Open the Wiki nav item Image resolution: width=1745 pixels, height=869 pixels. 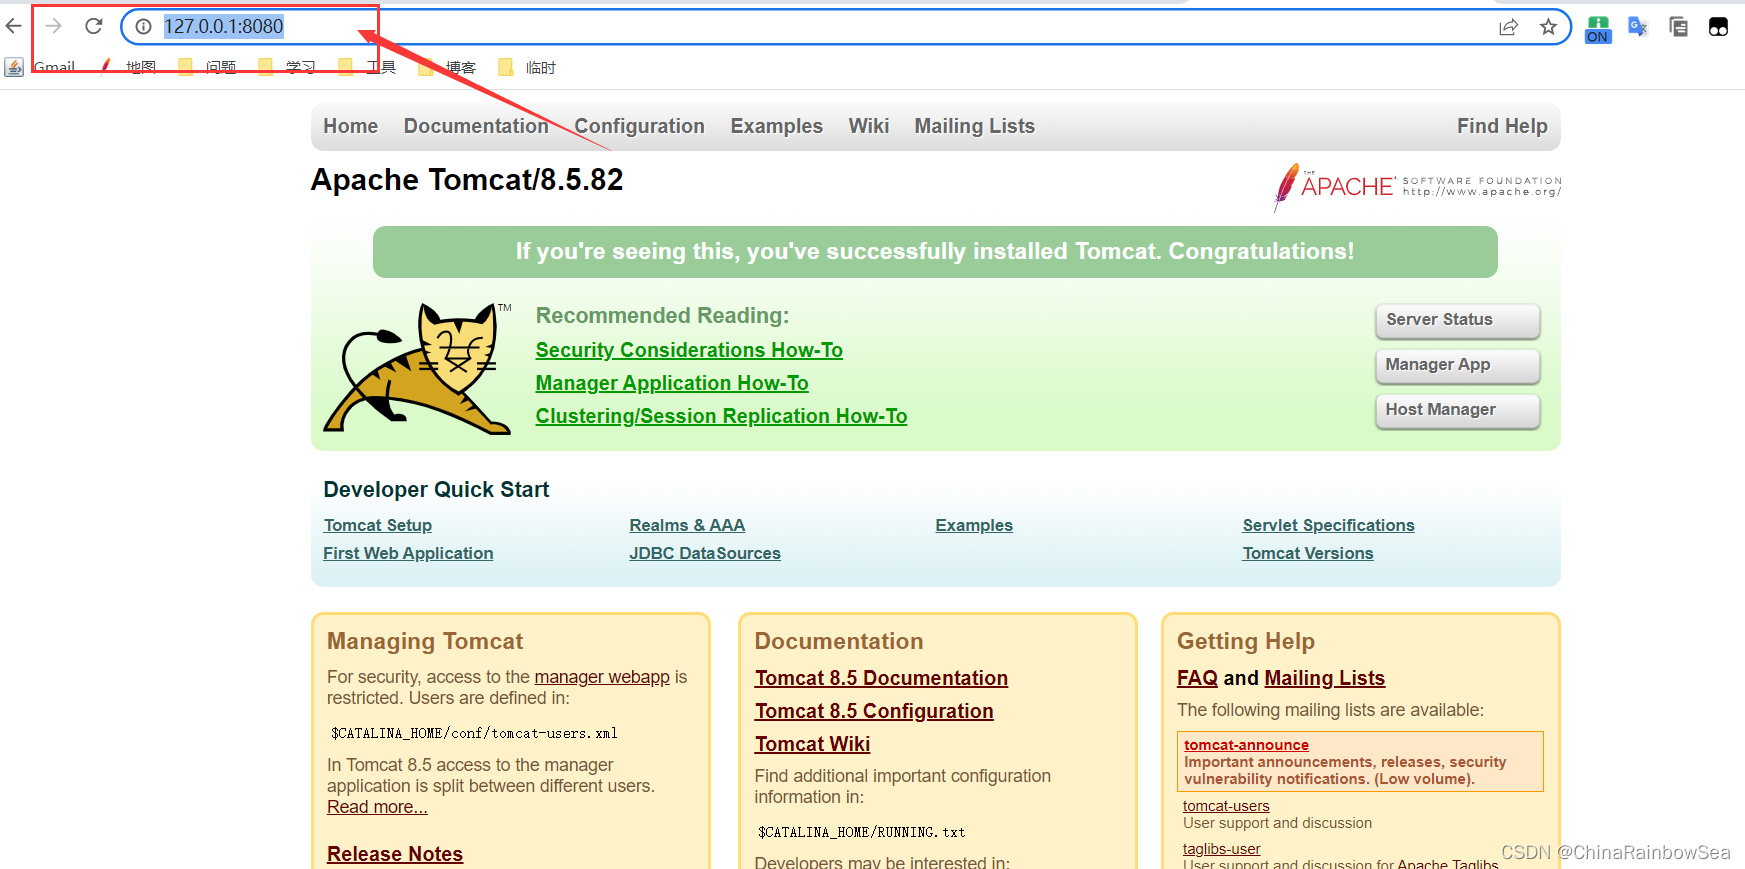868,126
